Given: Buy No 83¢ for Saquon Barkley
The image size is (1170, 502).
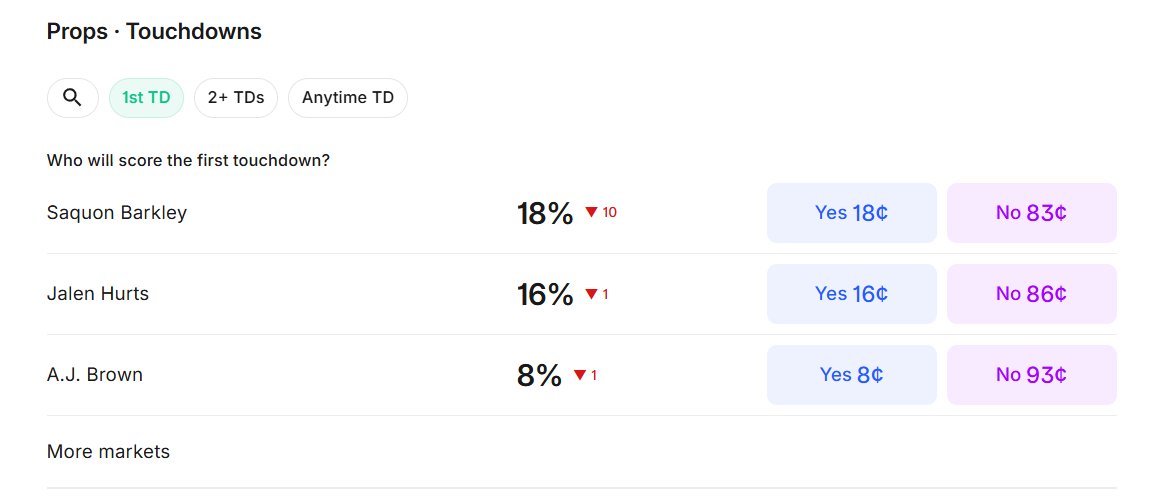Looking at the screenshot, I should [x=1032, y=213].
